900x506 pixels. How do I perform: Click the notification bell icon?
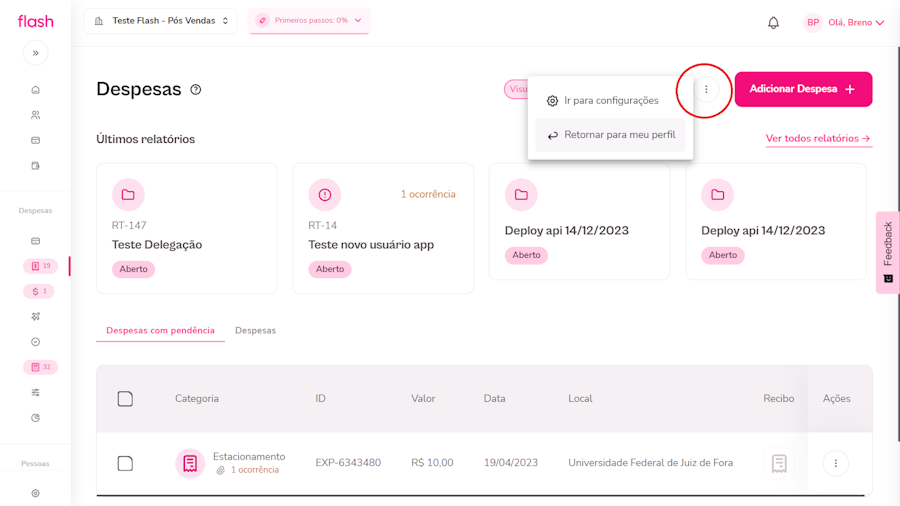[773, 22]
